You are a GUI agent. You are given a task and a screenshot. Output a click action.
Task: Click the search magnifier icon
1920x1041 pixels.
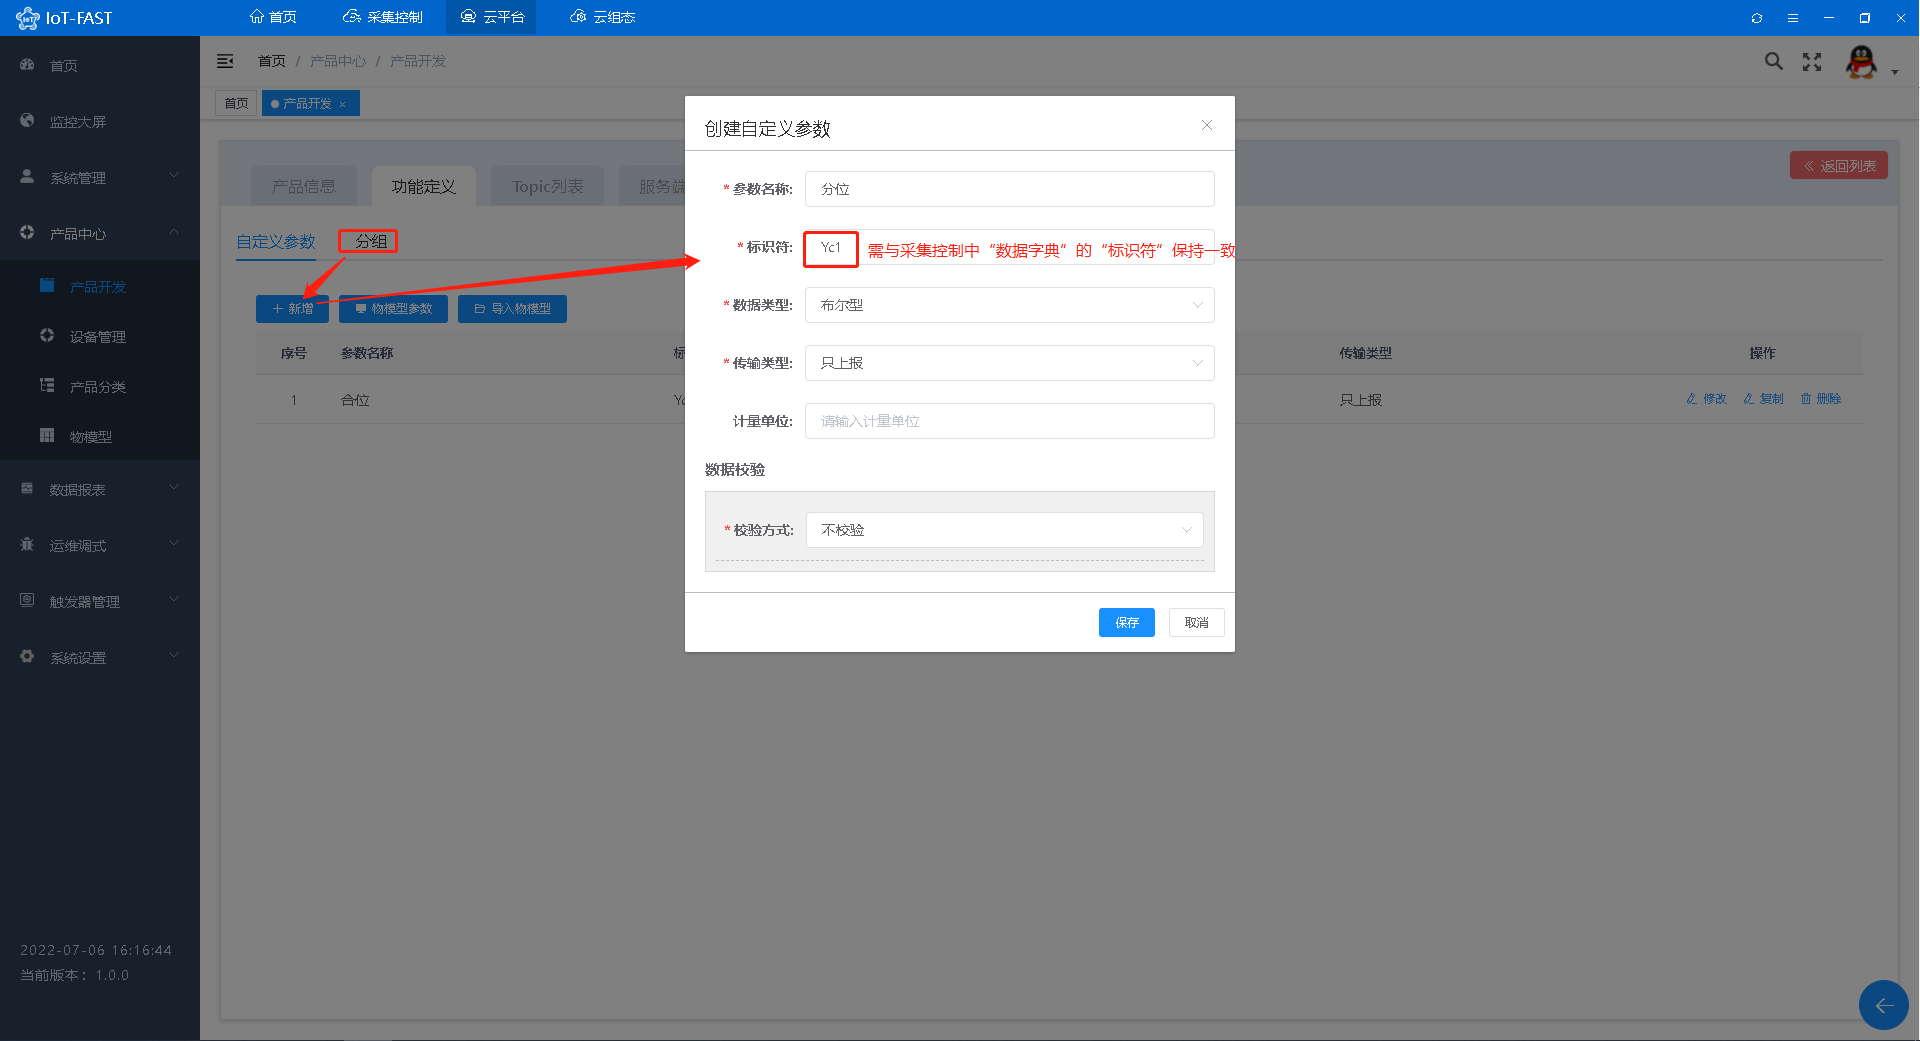1774,61
